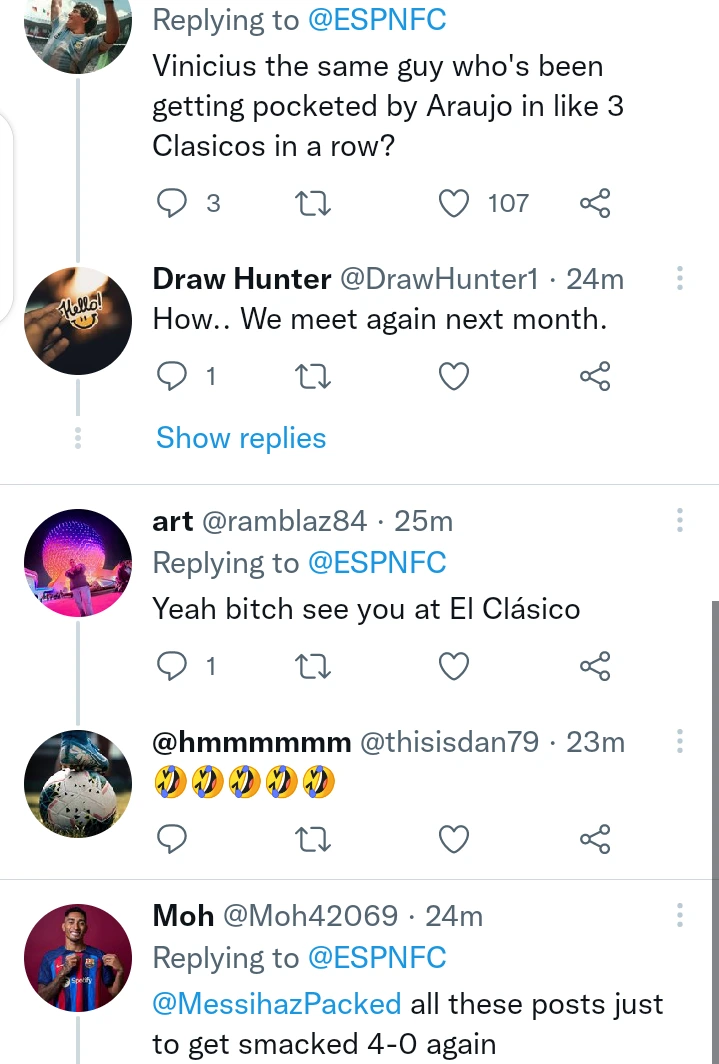Viewport: 719px width, 1064px height.
Task: Retweet the Vinicius Clasicos tweet
Action: tap(315, 204)
